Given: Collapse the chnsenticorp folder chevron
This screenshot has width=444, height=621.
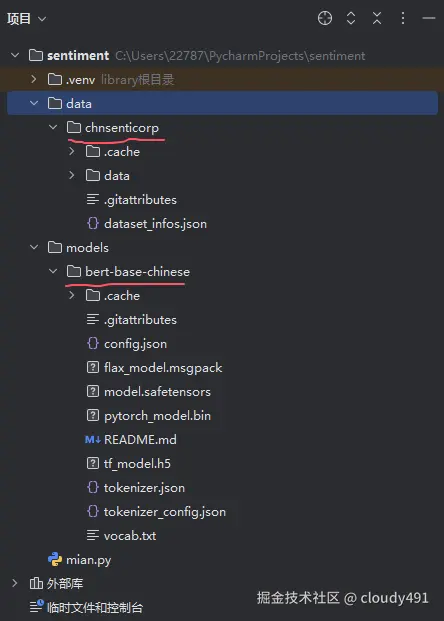Looking at the screenshot, I should (53, 128).
